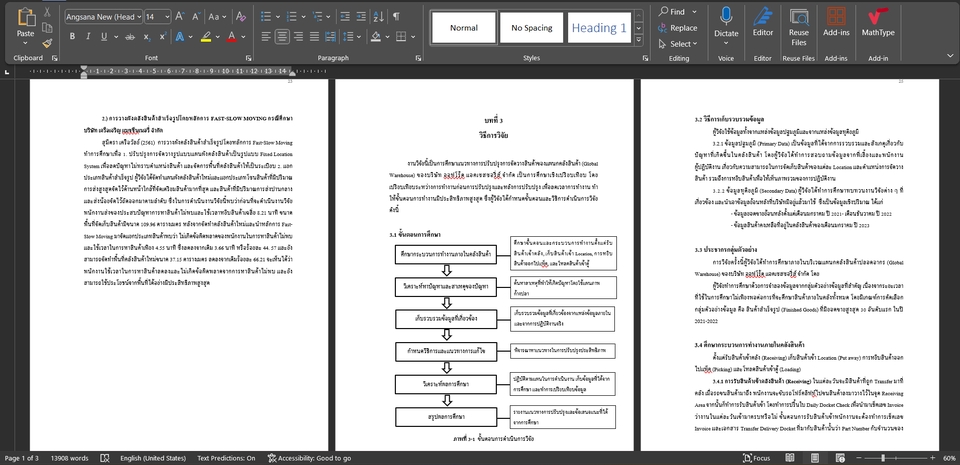The width and height of the screenshot is (960, 465).
Task: Open Paste options dropdown arrow
Action: click(26, 43)
